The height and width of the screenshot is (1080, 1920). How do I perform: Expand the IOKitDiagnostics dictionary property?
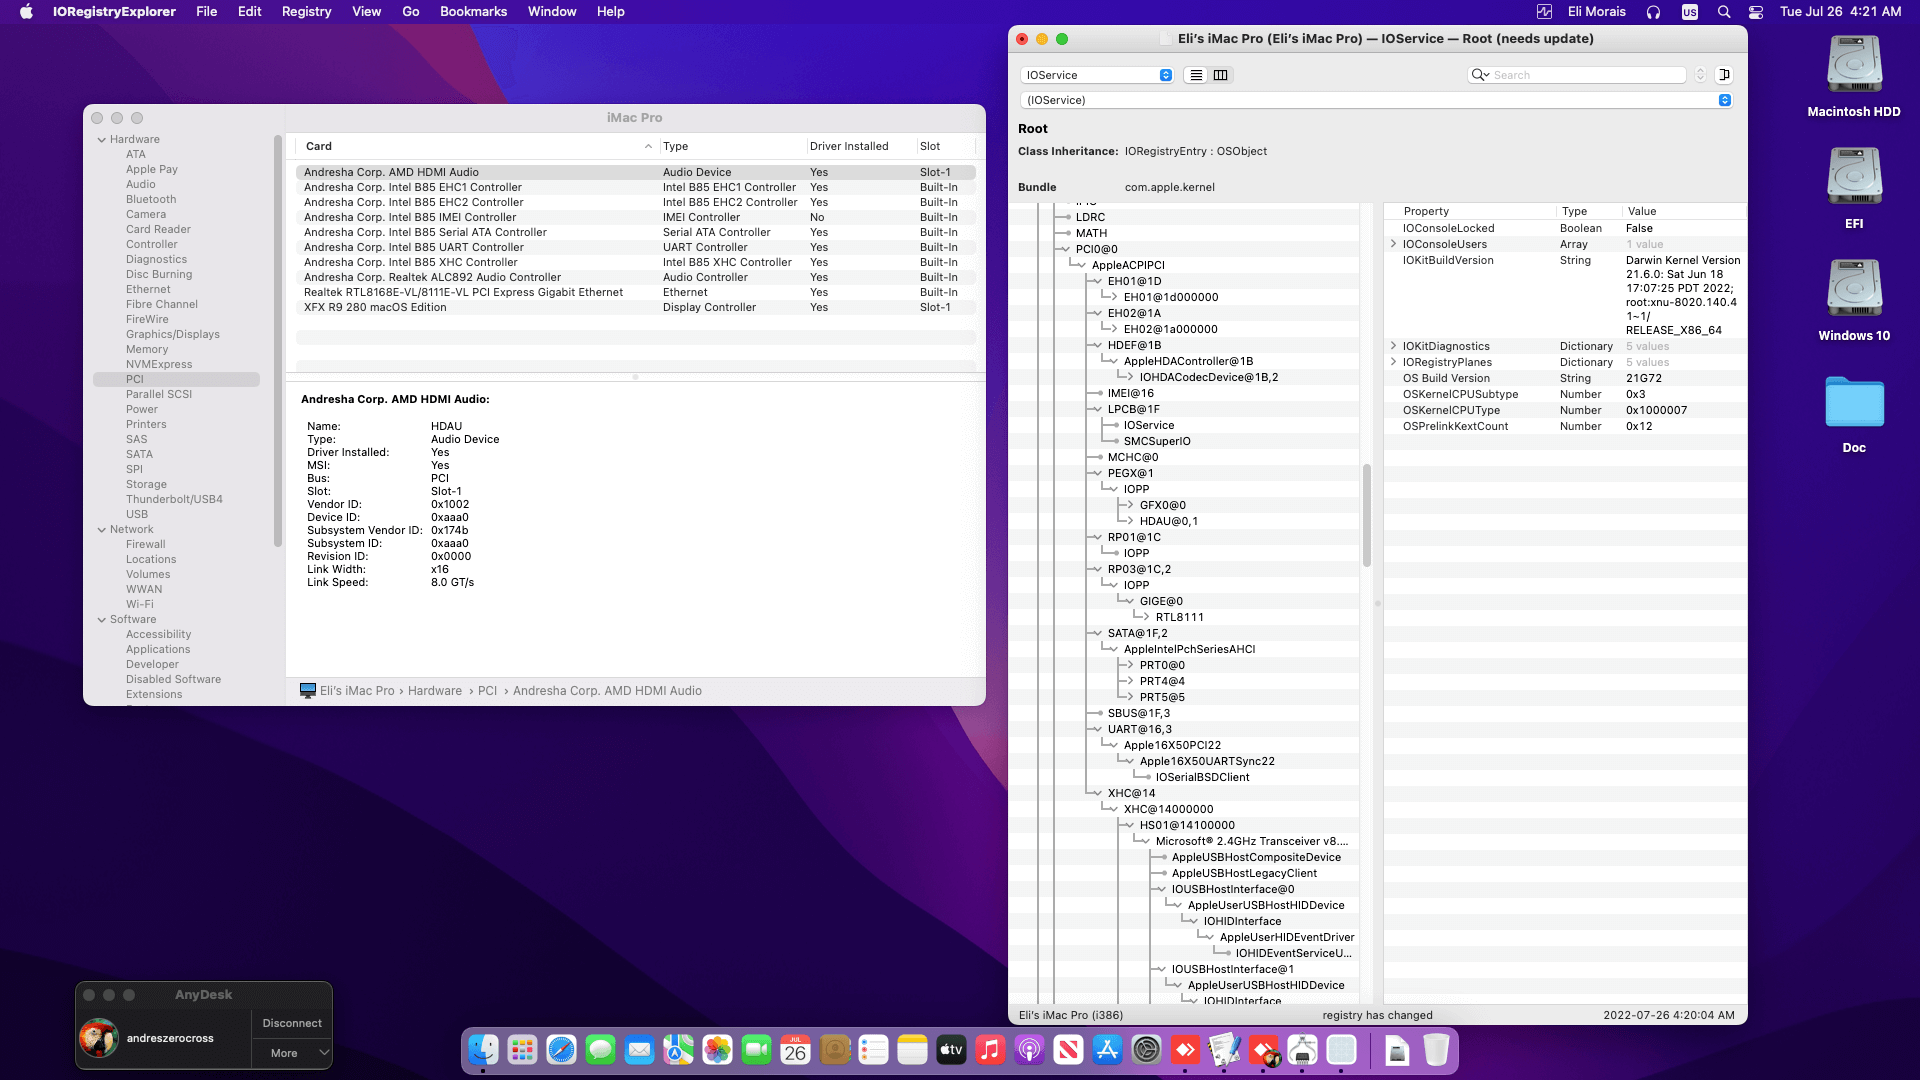pos(1393,346)
